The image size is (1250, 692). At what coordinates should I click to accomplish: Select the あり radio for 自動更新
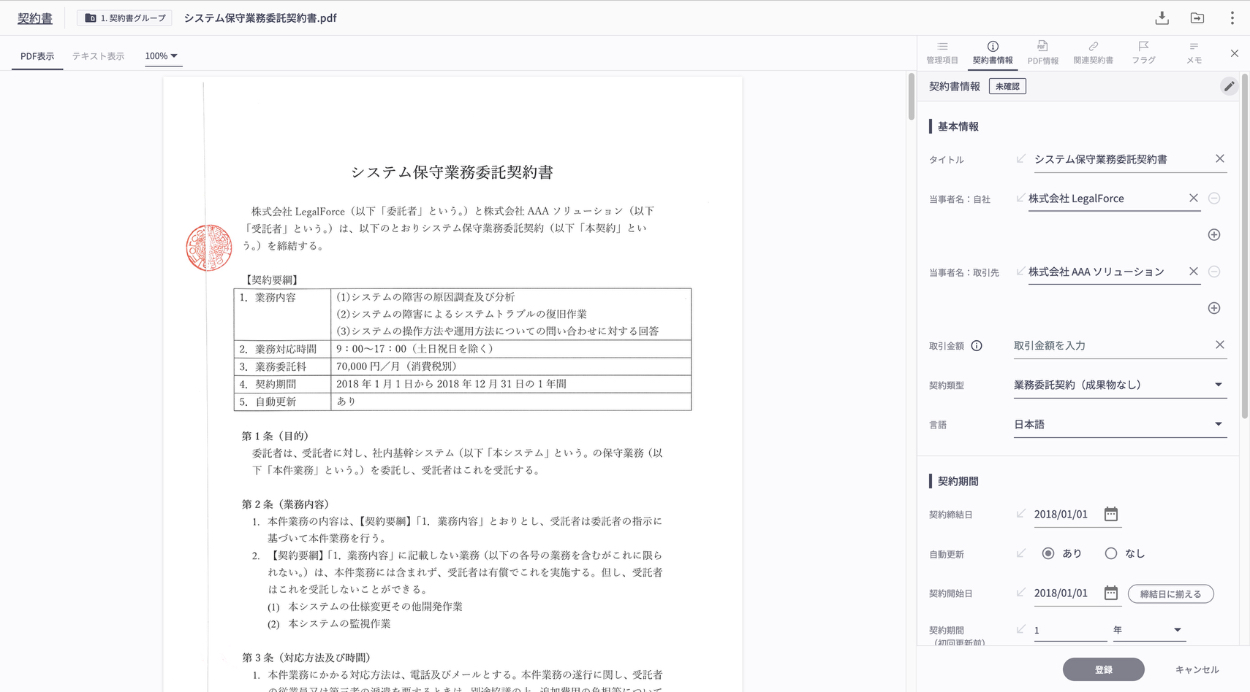pyautogui.click(x=1048, y=553)
